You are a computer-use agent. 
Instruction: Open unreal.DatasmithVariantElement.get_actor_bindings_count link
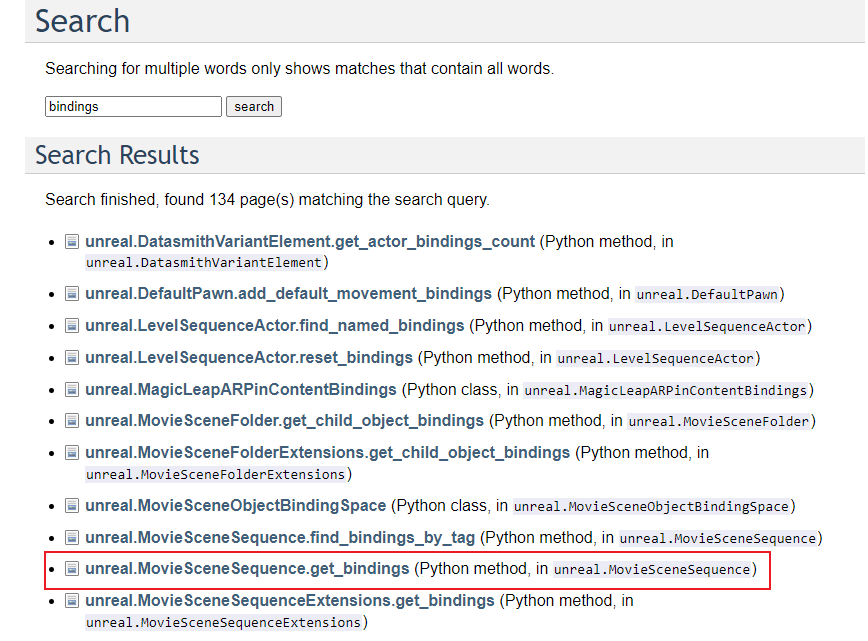click(x=310, y=242)
